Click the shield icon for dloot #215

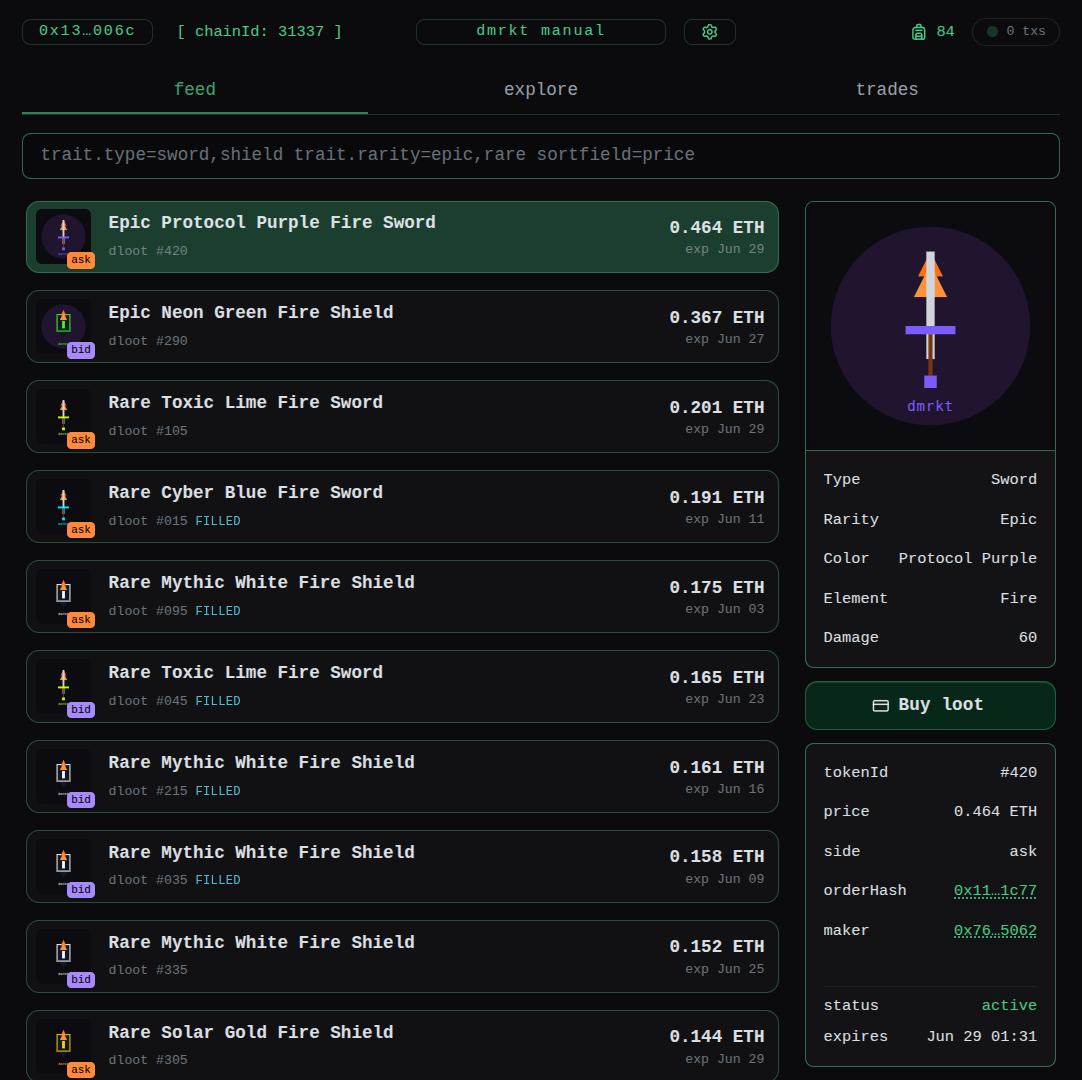63,776
